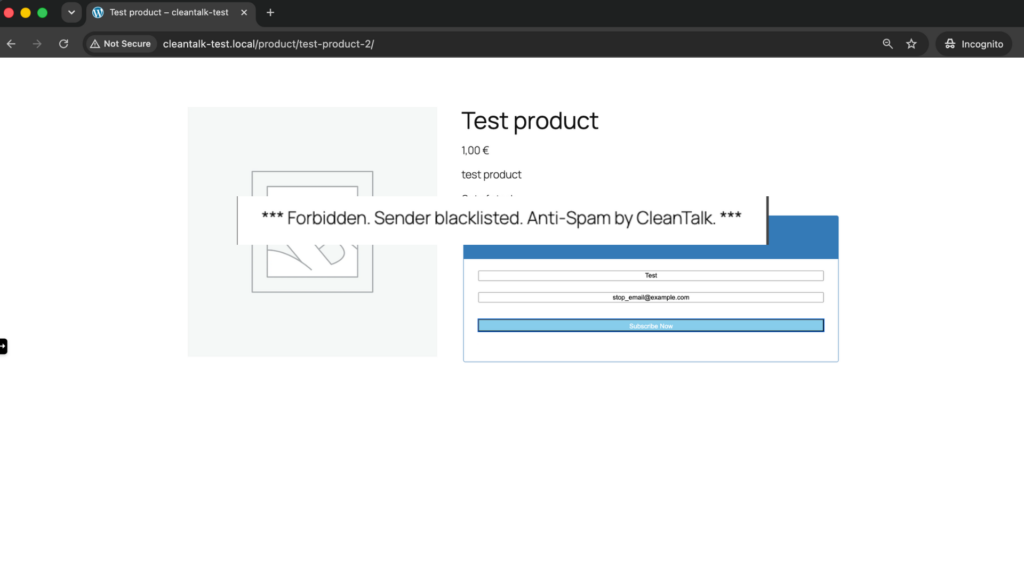Click the name field containing Test
This screenshot has height=576, width=1024.
650,276
